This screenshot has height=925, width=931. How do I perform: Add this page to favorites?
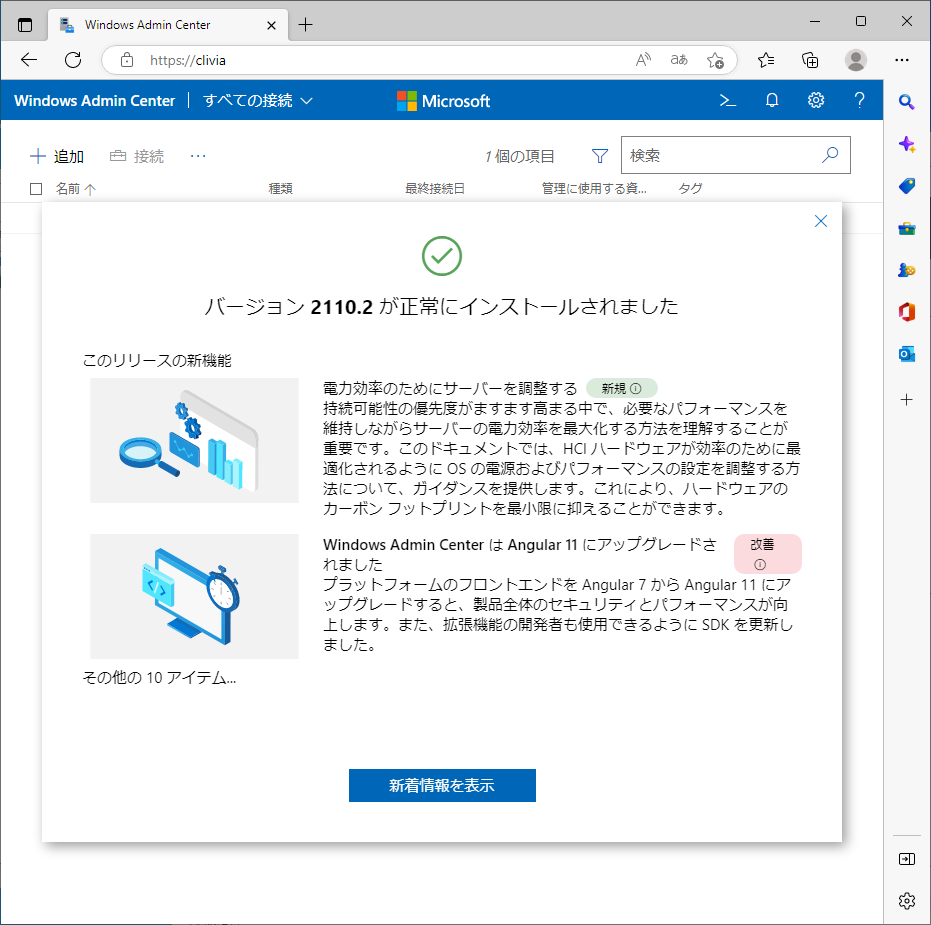click(715, 60)
